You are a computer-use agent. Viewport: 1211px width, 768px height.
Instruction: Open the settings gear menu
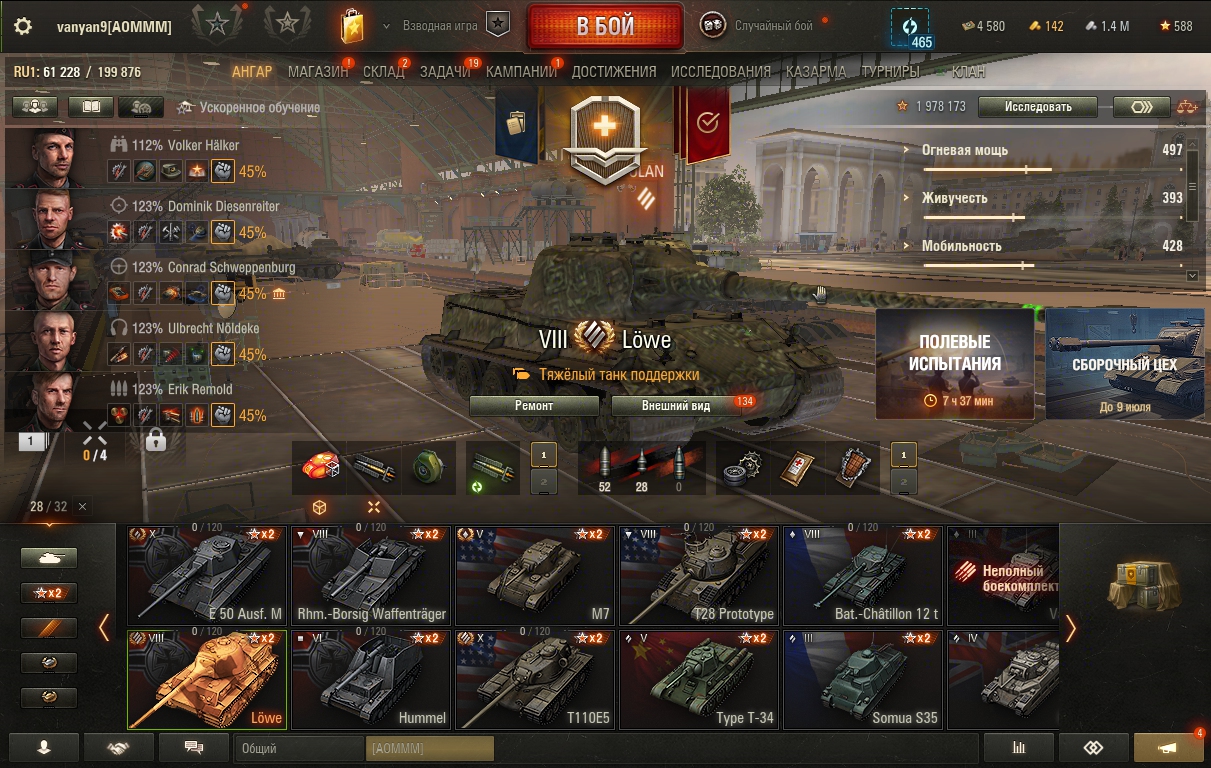pyautogui.click(x=22, y=27)
